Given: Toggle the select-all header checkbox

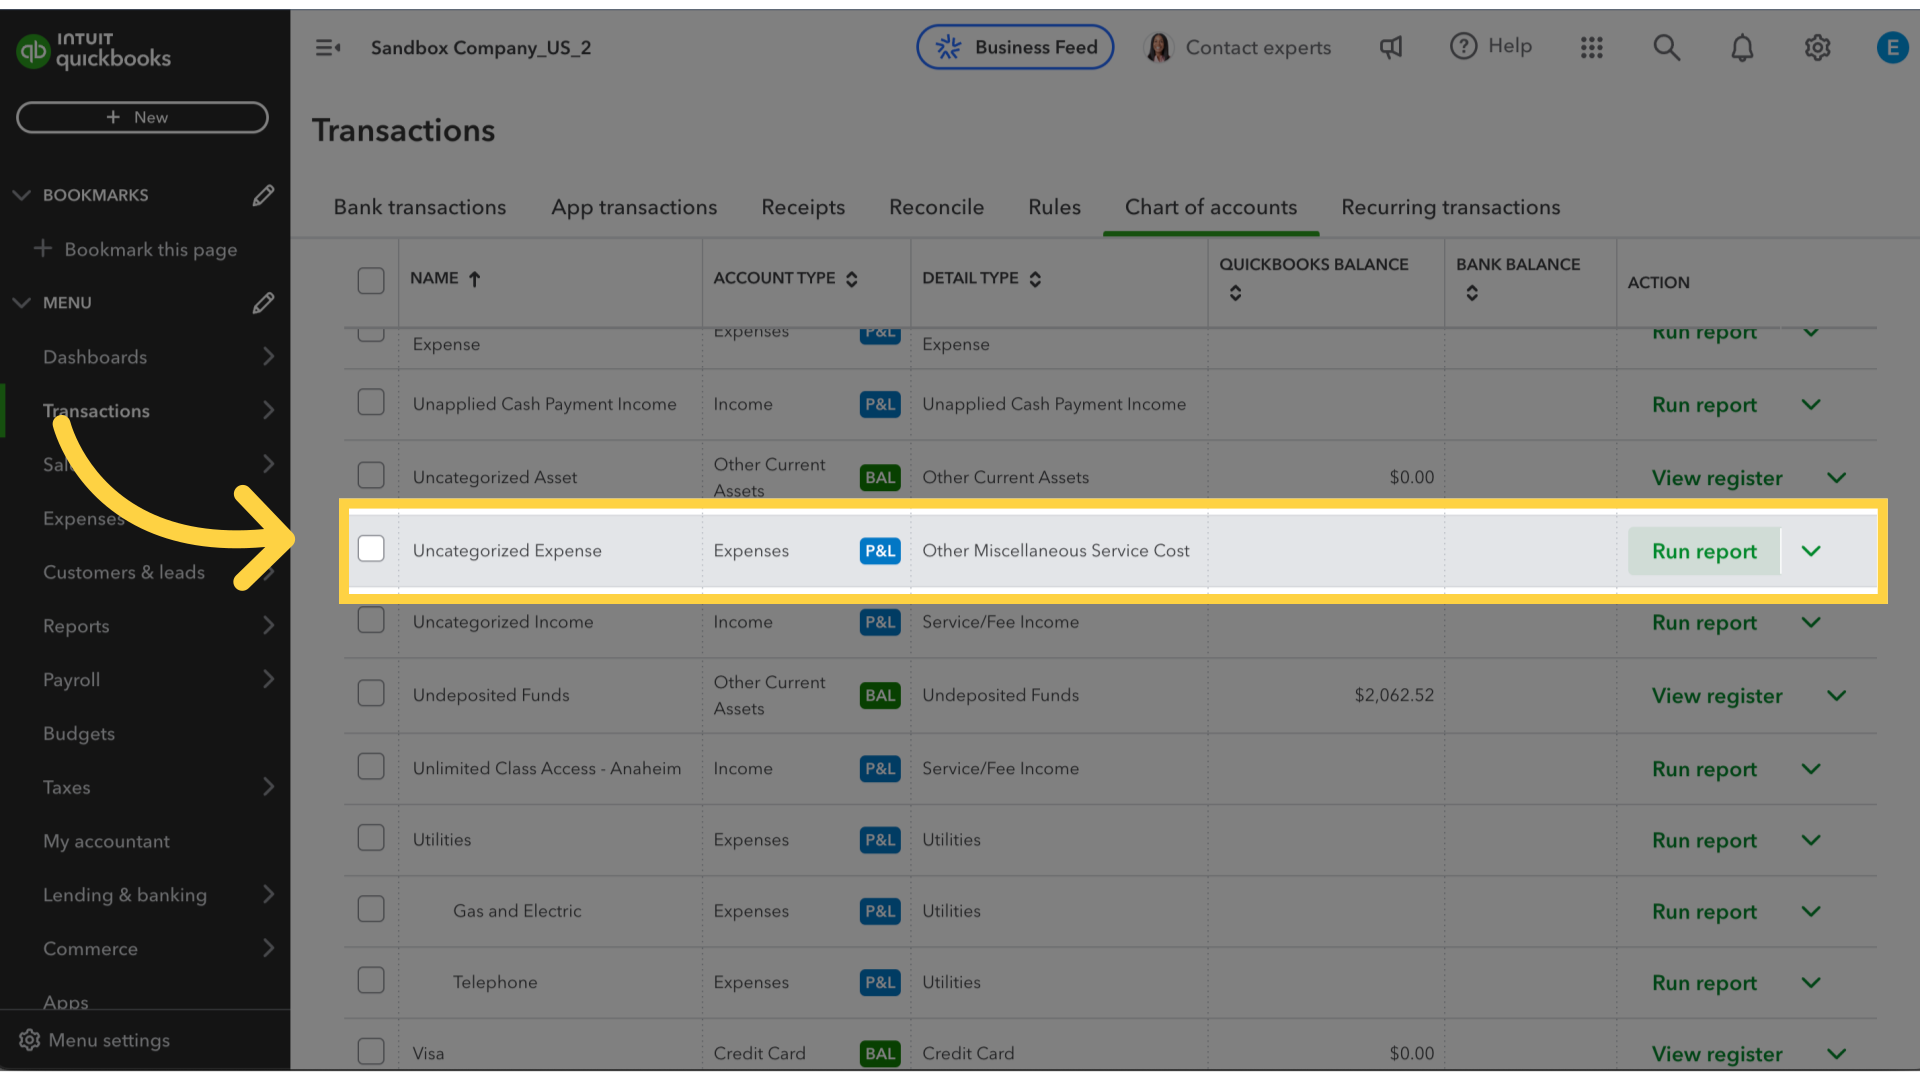Looking at the screenshot, I should (x=371, y=280).
